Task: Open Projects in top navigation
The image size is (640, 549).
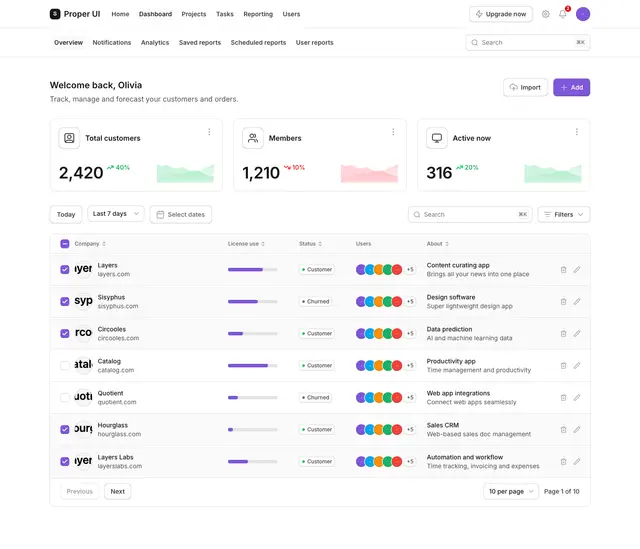Action: pyautogui.click(x=193, y=14)
